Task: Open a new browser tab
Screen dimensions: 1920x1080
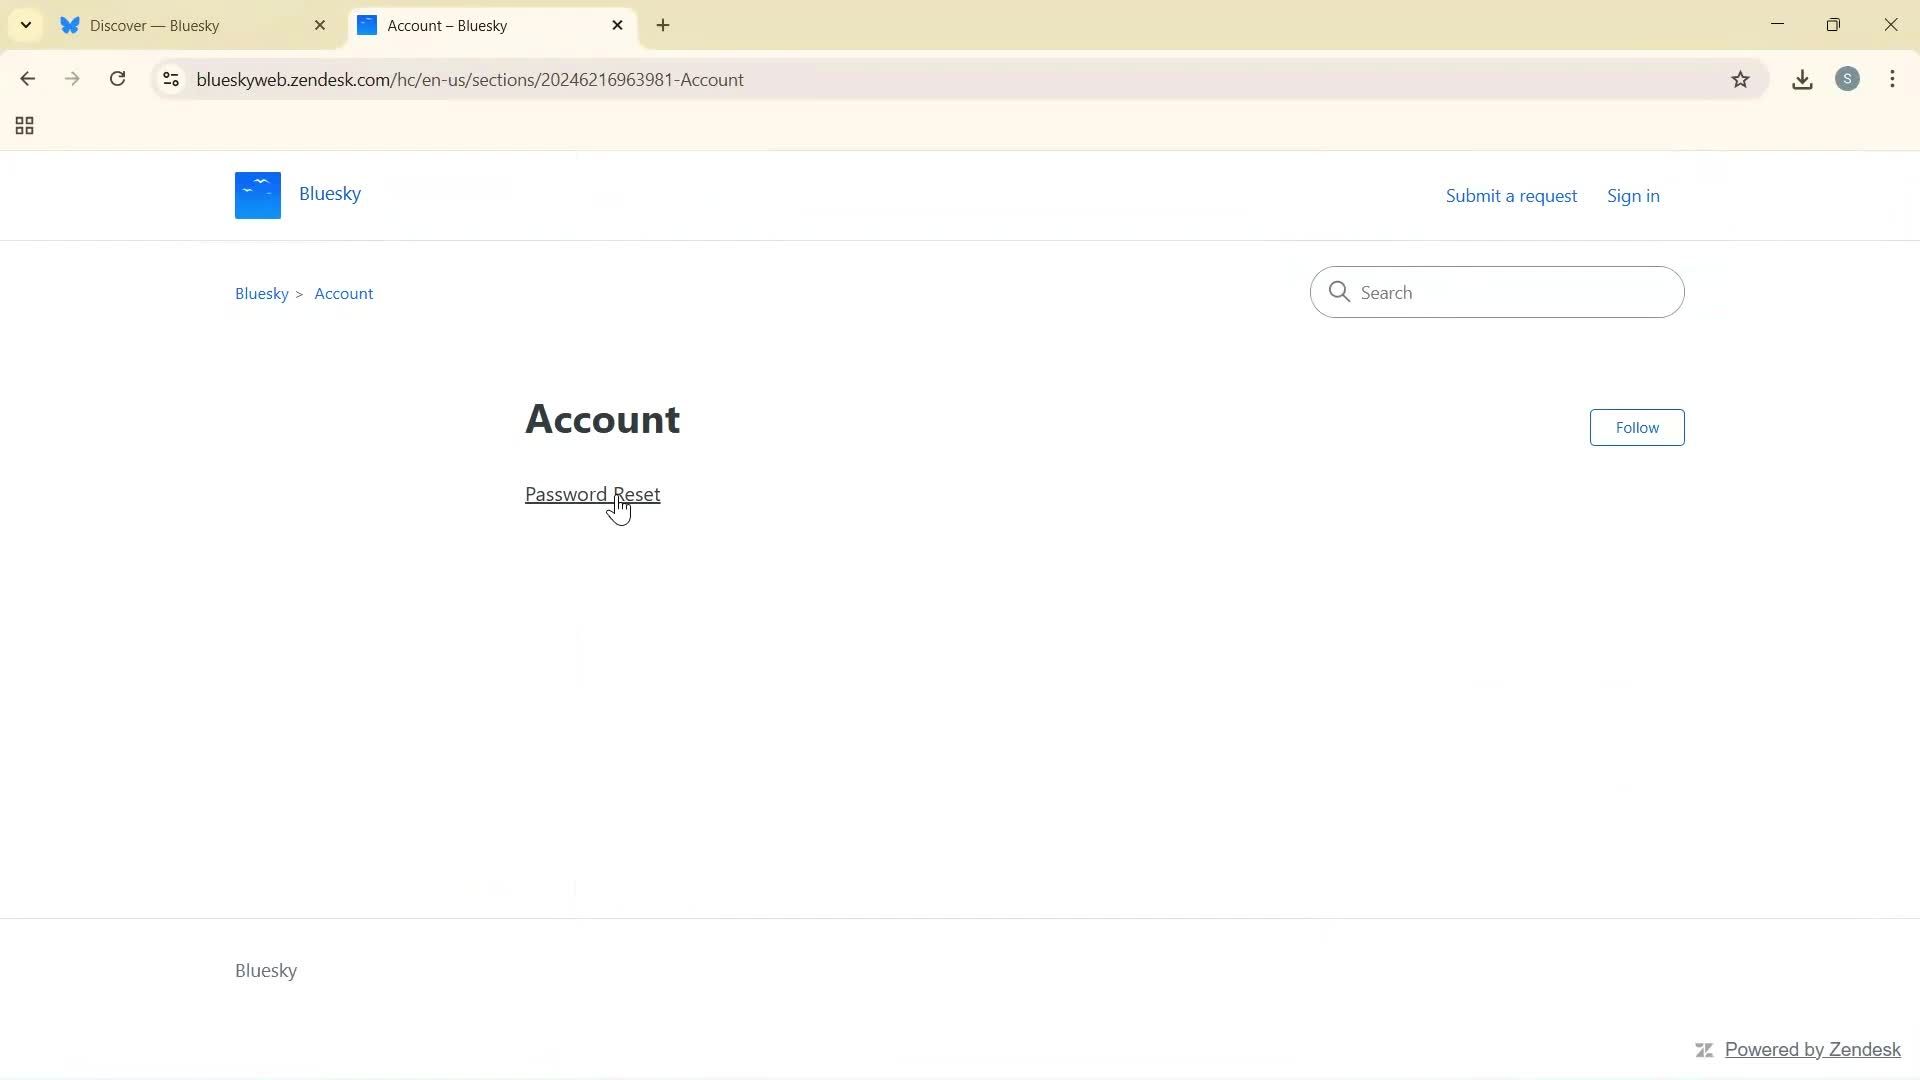Action: pyautogui.click(x=663, y=25)
